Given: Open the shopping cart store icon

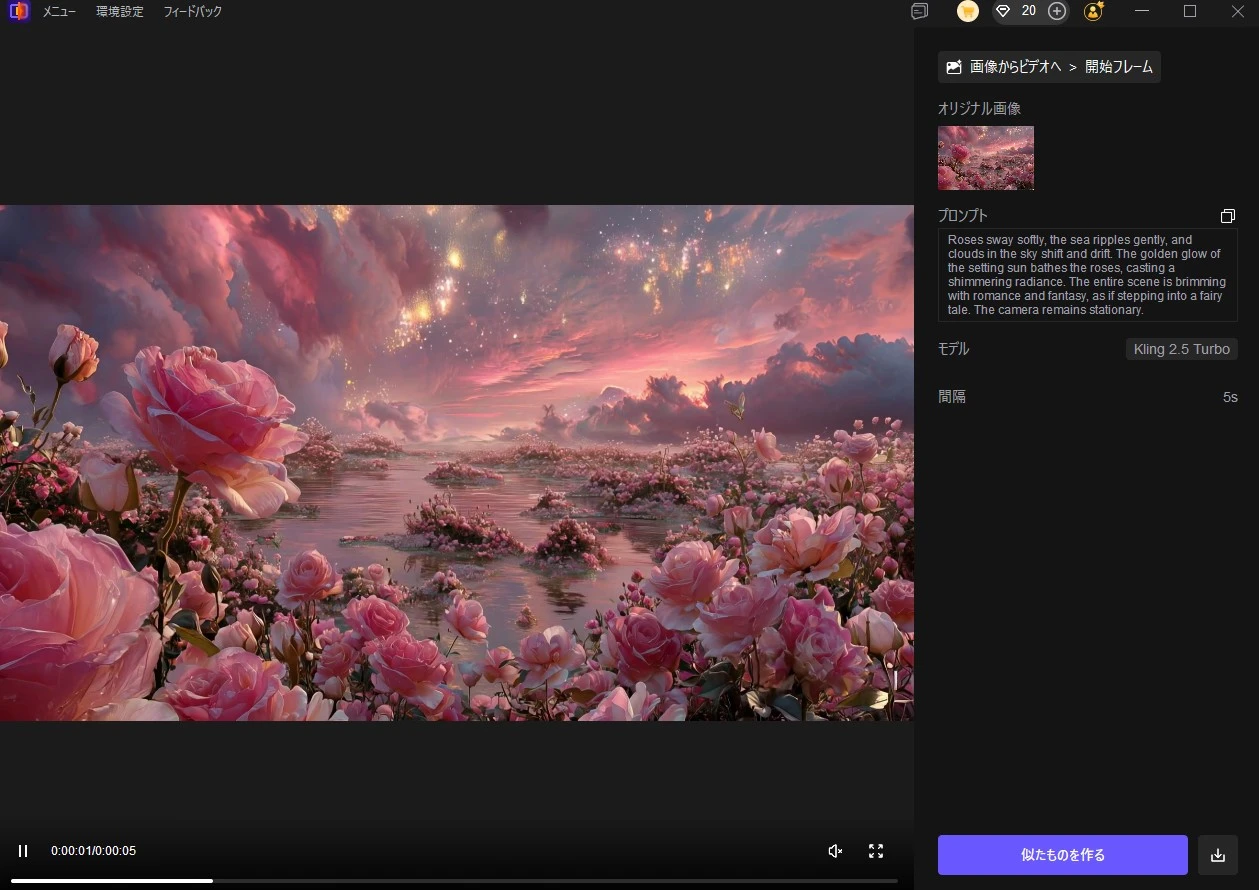Looking at the screenshot, I should [967, 11].
